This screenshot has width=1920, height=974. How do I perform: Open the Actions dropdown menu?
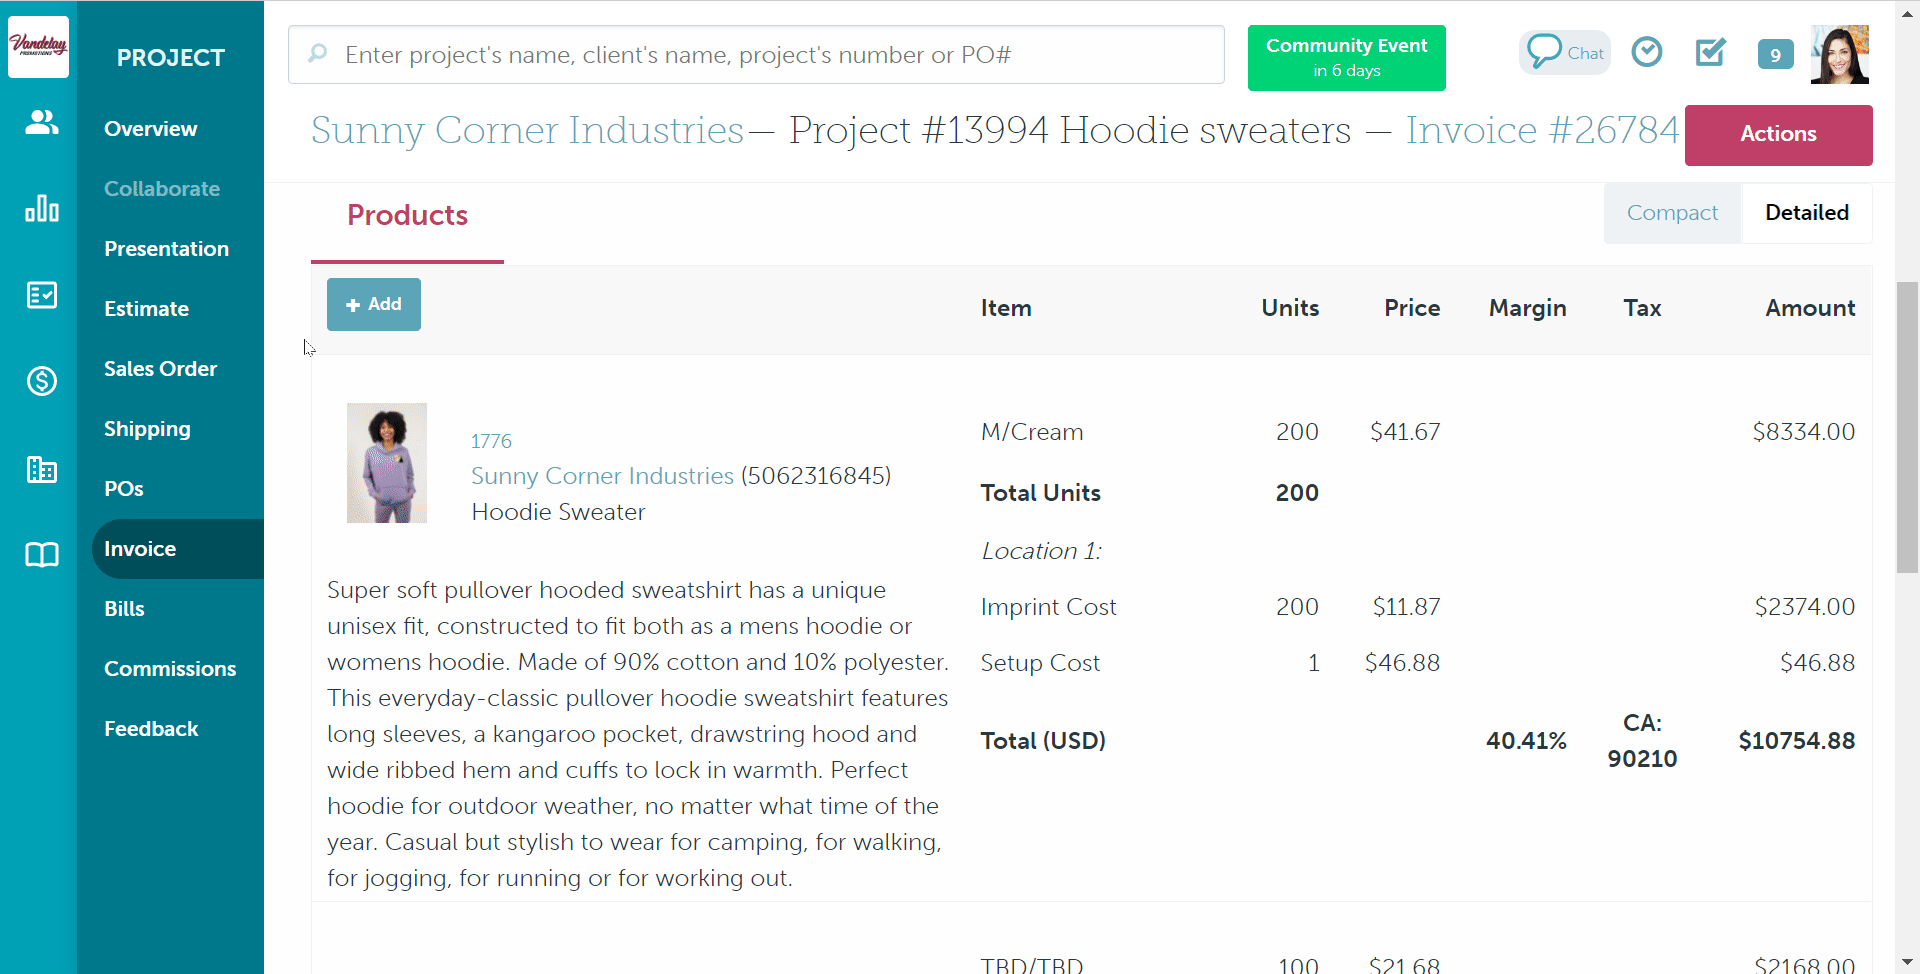tap(1778, 135)
